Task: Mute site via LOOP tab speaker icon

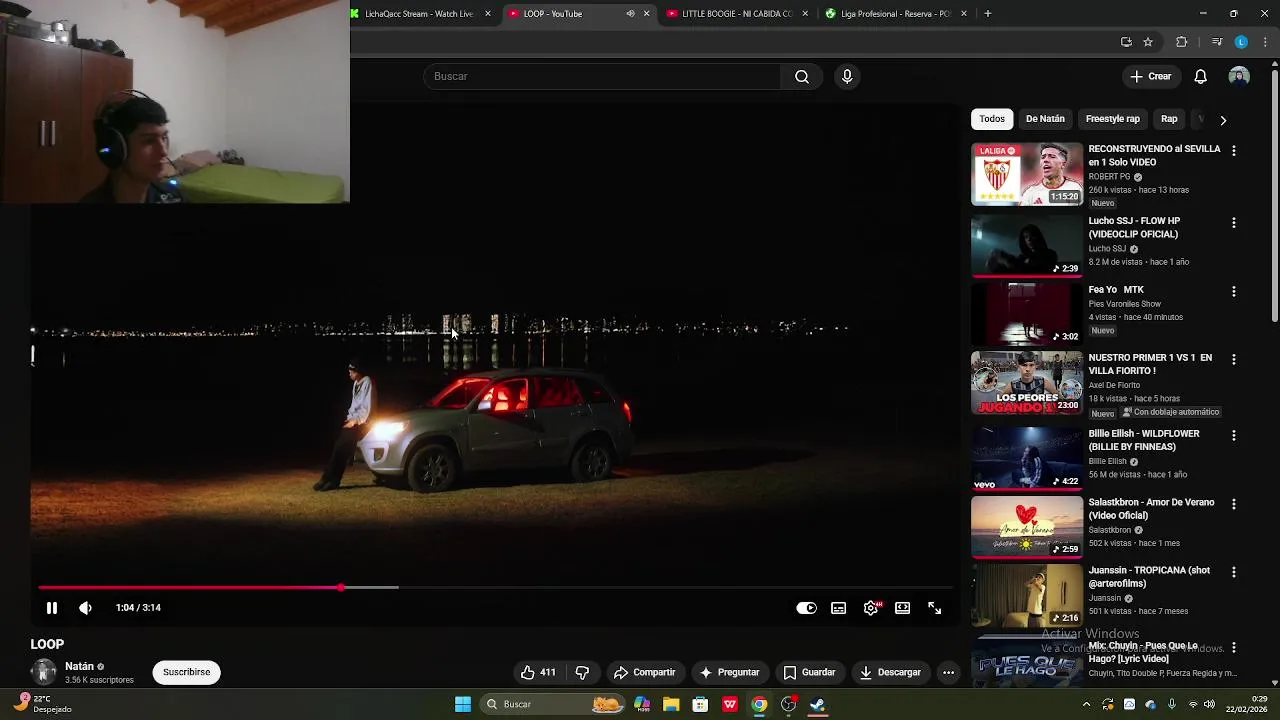Action: (x=630, y=14)
